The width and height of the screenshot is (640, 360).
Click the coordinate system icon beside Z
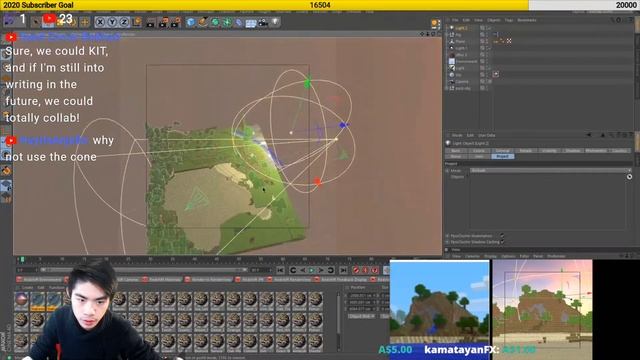137,22
